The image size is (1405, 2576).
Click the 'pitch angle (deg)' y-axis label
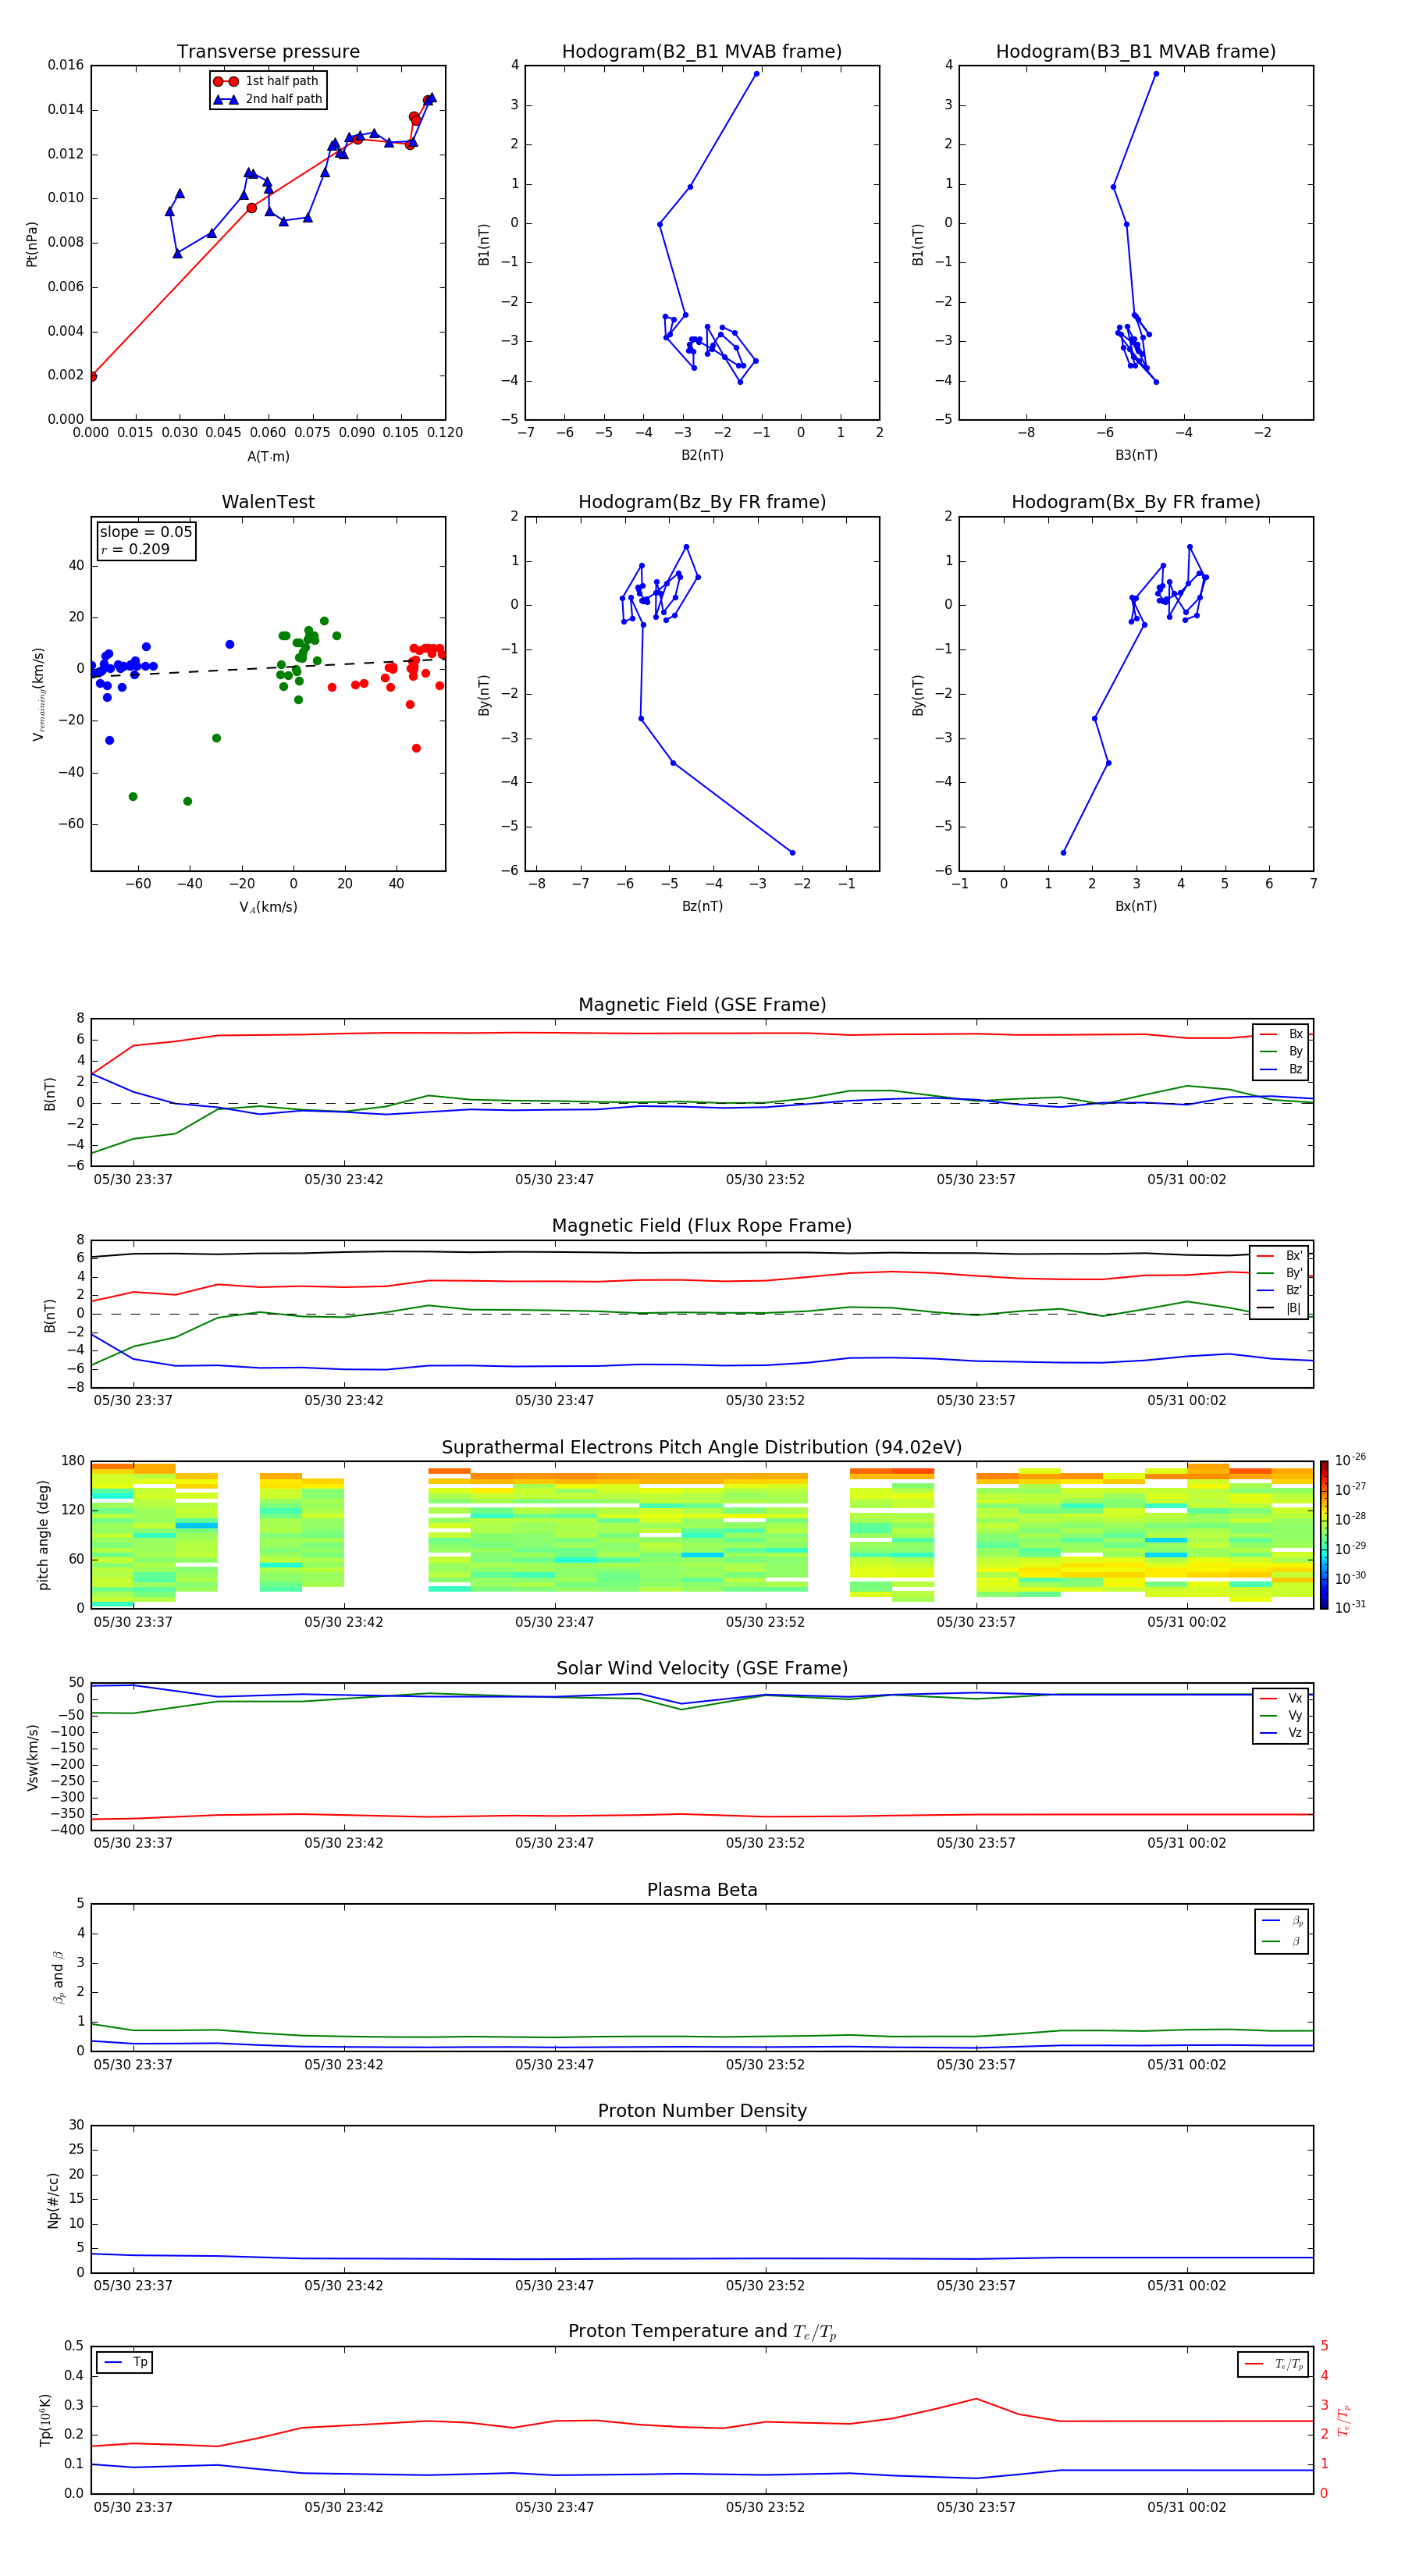(x=43, y=1535)
